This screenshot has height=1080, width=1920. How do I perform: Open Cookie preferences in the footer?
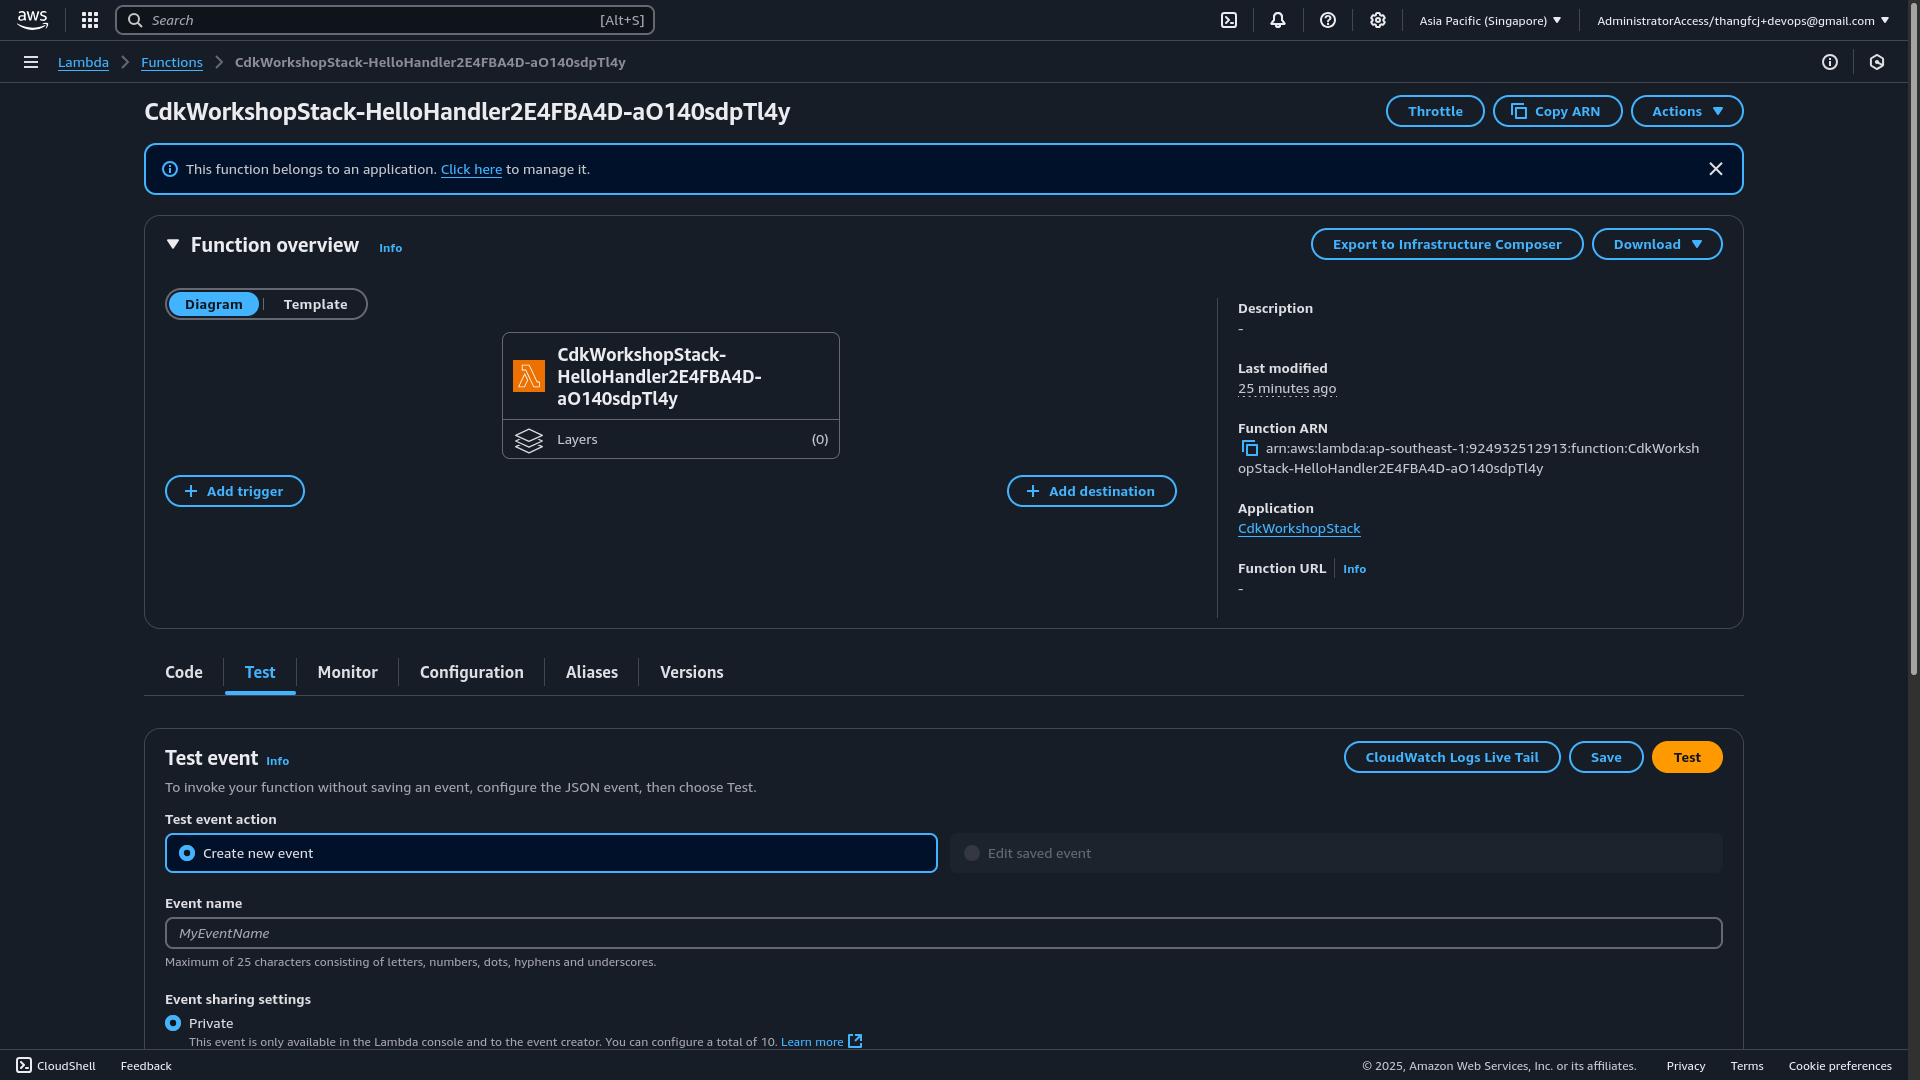pyautogui.click(x=1840, y=1065)
